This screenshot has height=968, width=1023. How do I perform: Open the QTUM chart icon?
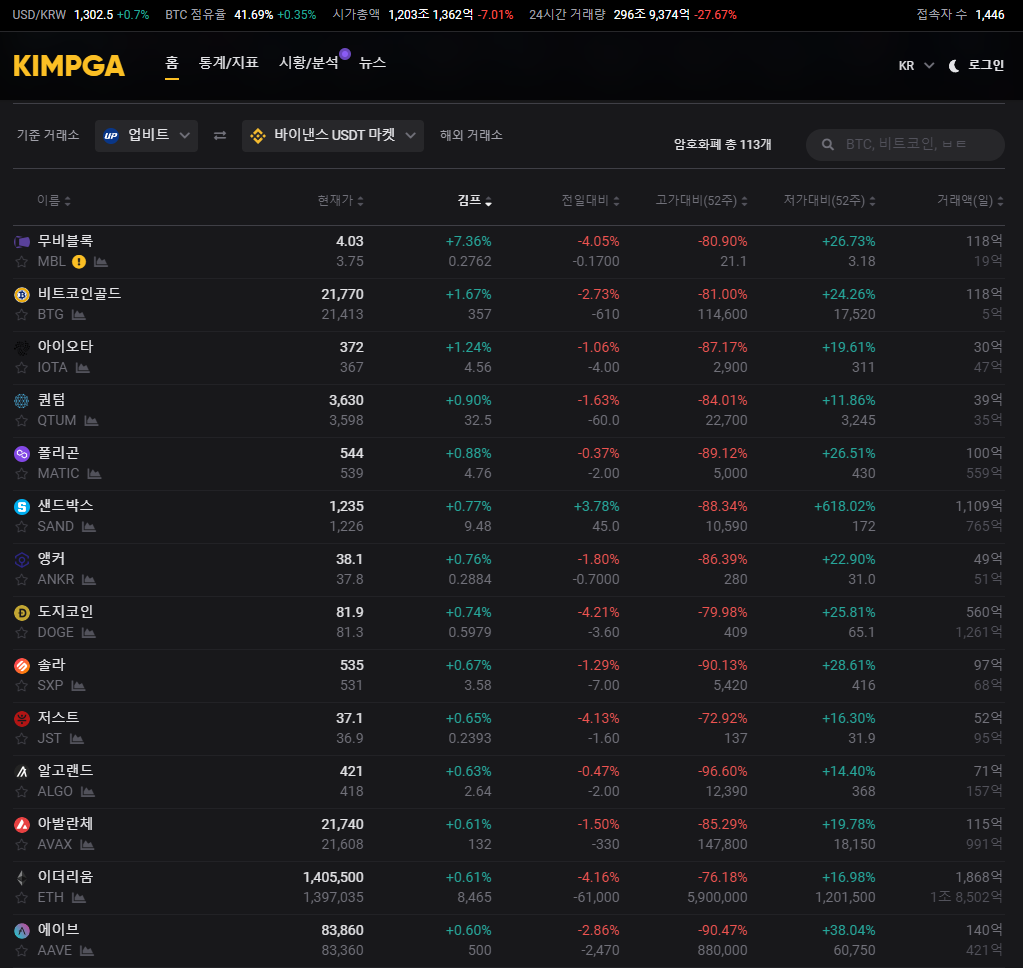tap(91, 421)
